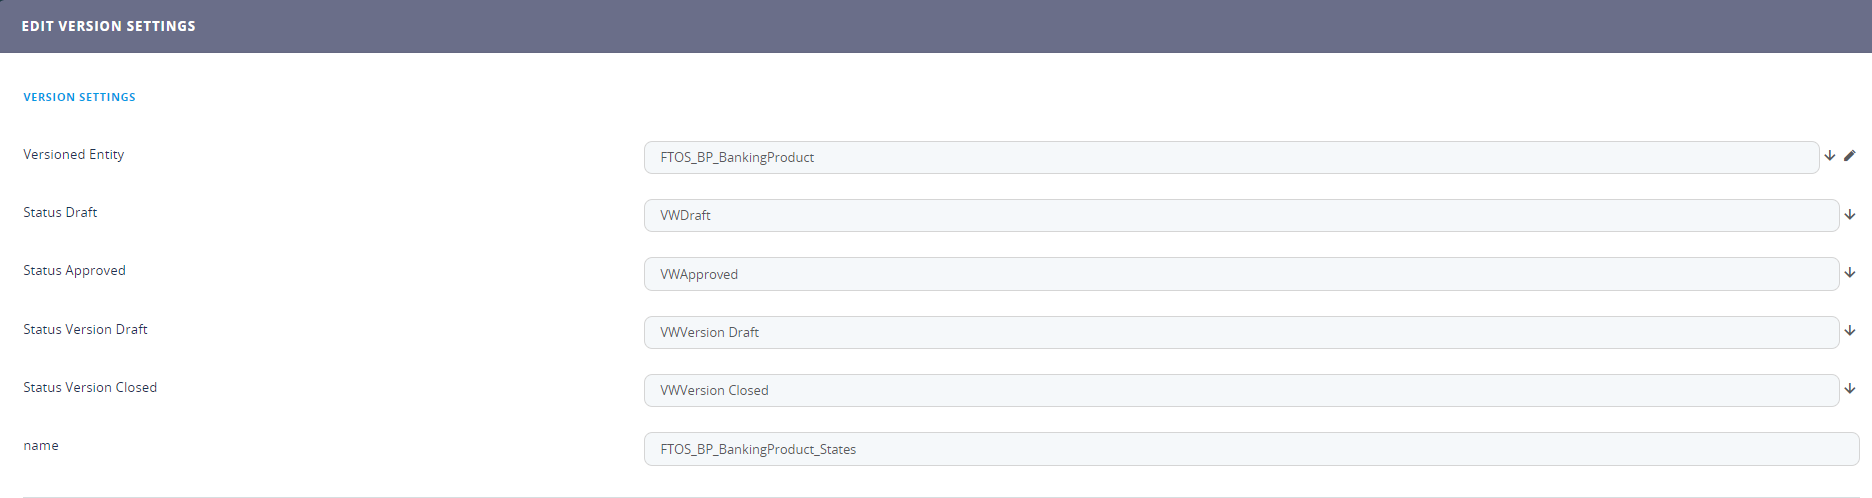
Task: Click the Status Approved label
Action: tap(75, 270)
